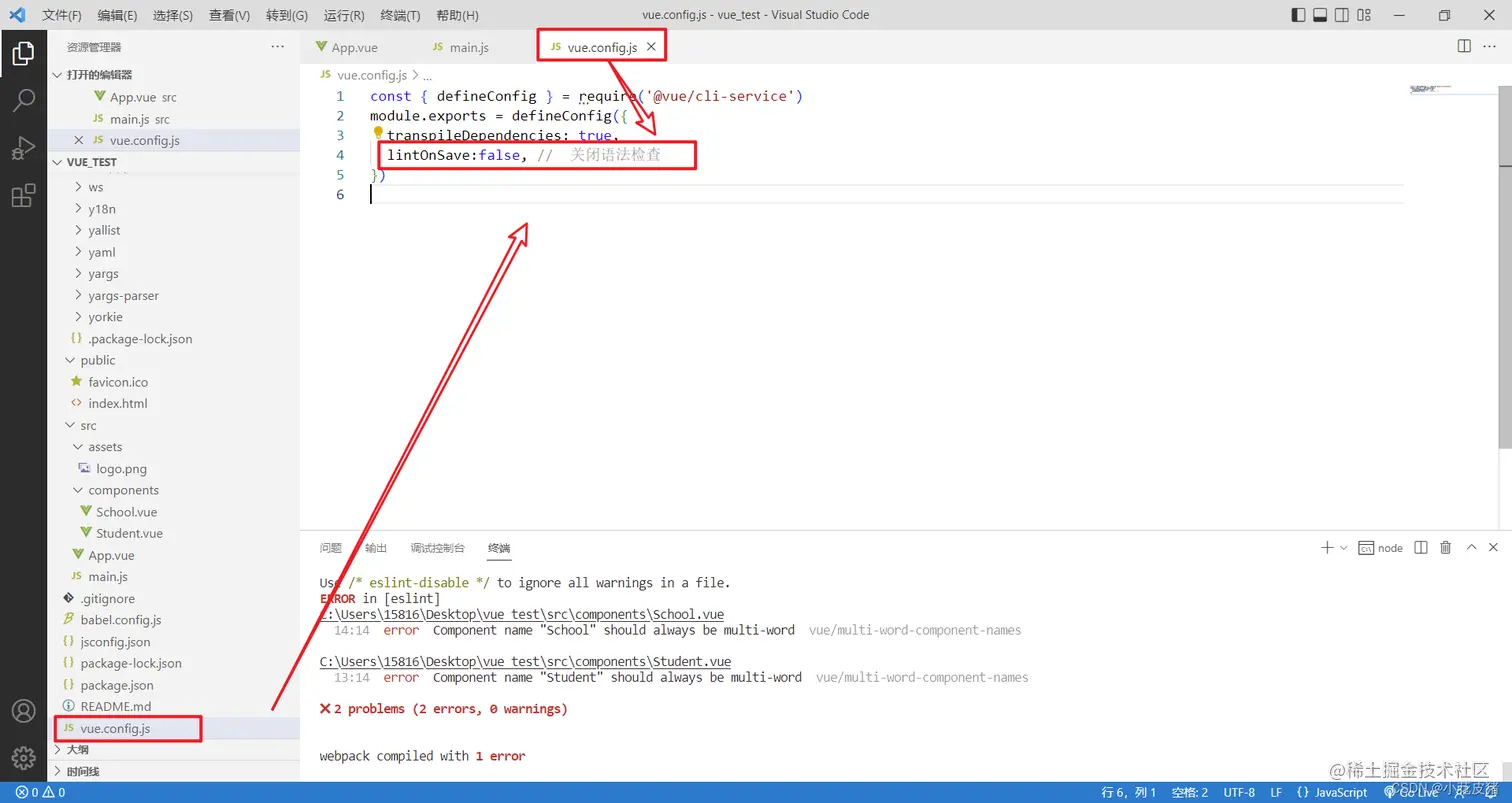Close vue.config.js in open editors list
The width and height of the screenshot is (1512, 803).
click(79, 140)
